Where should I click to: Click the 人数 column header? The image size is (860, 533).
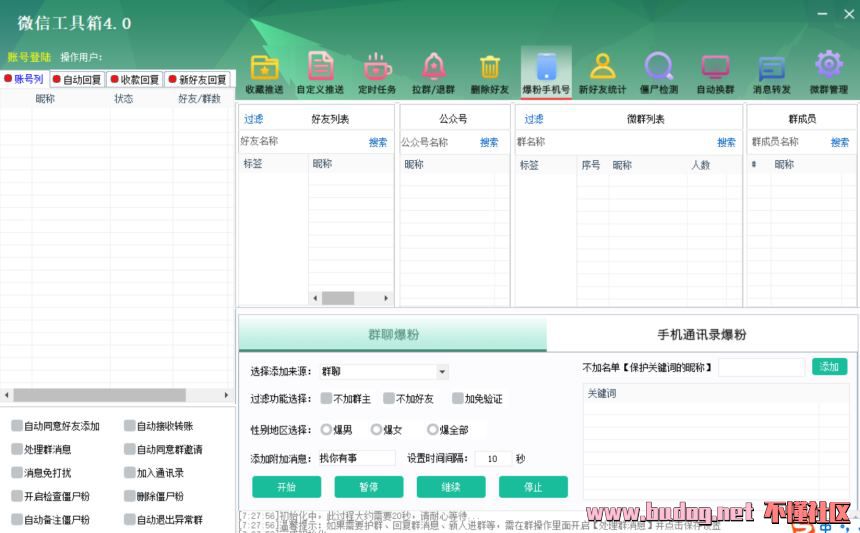coord(700,165)
